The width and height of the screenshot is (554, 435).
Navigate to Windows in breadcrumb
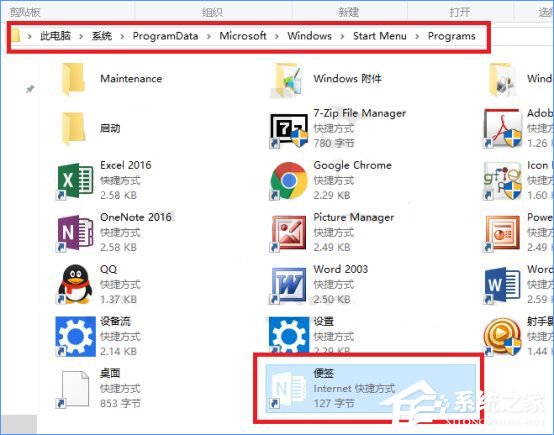tap(310, 36)
